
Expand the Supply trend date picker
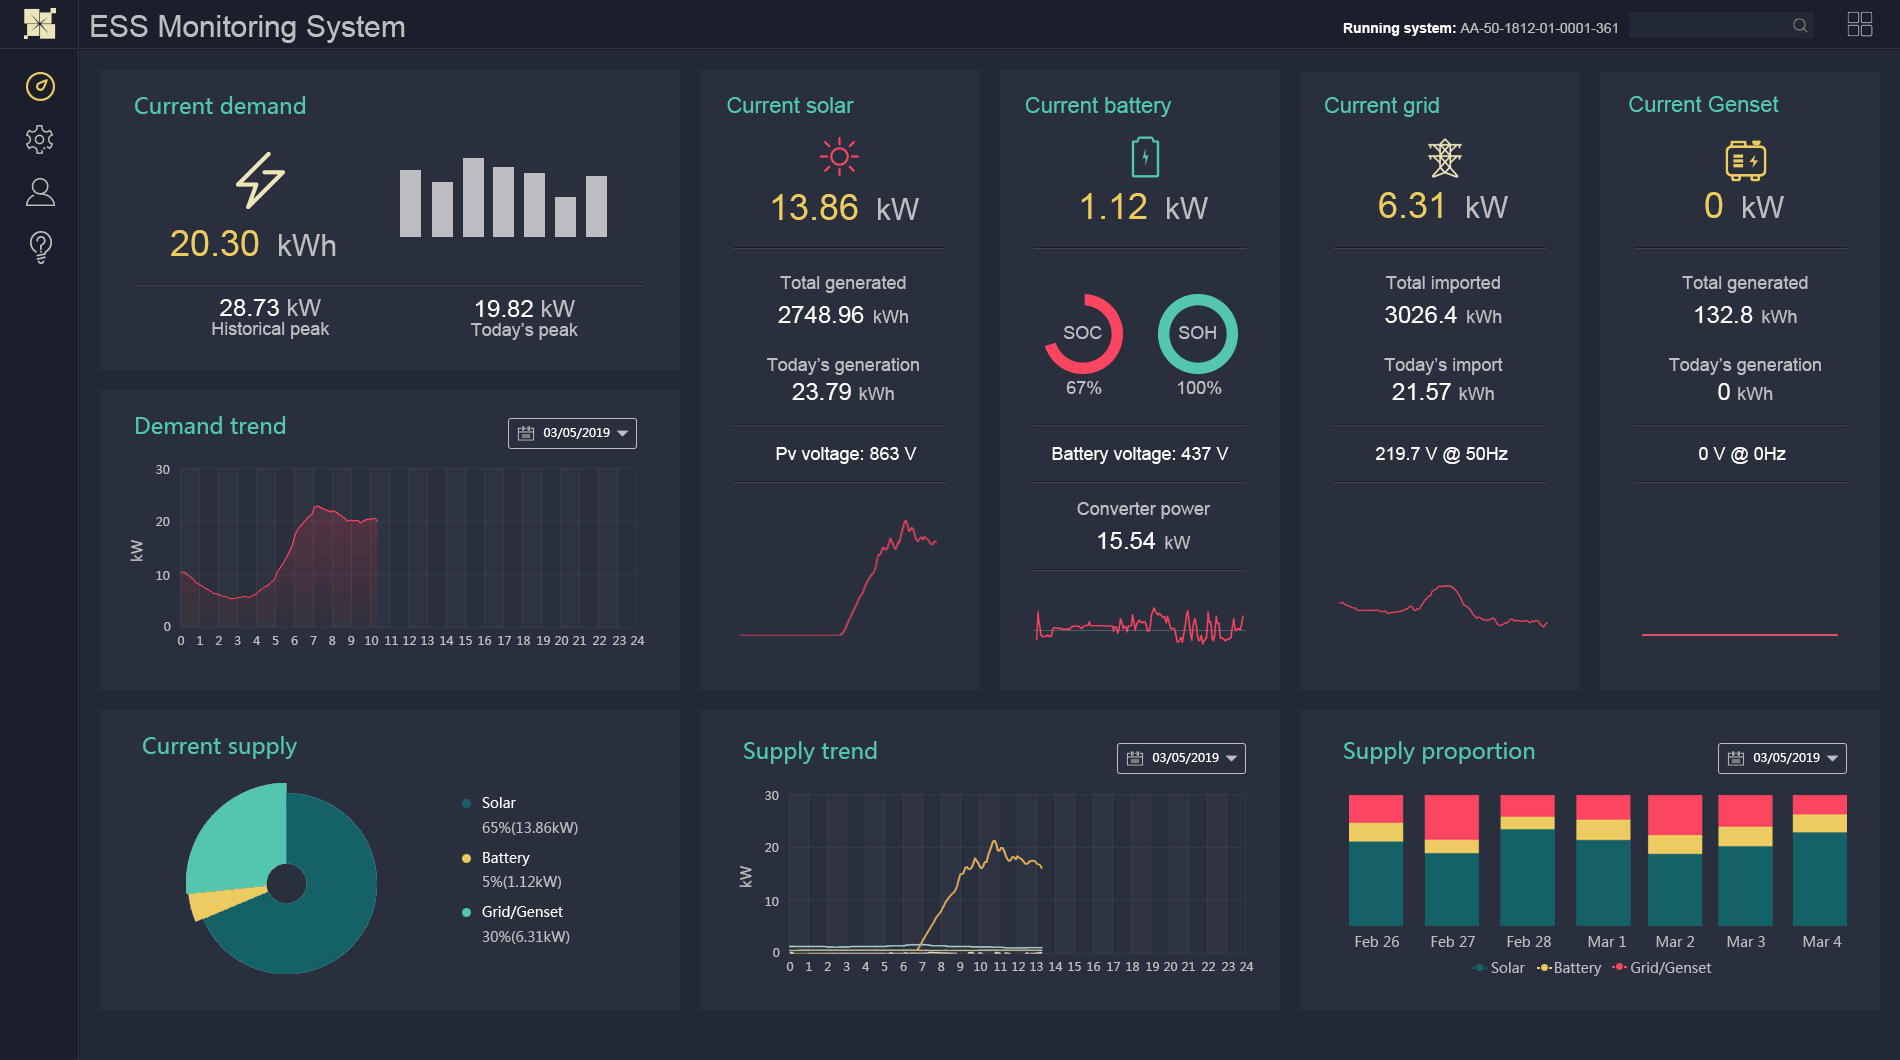pyautogui.click(x=1181, y=758)
